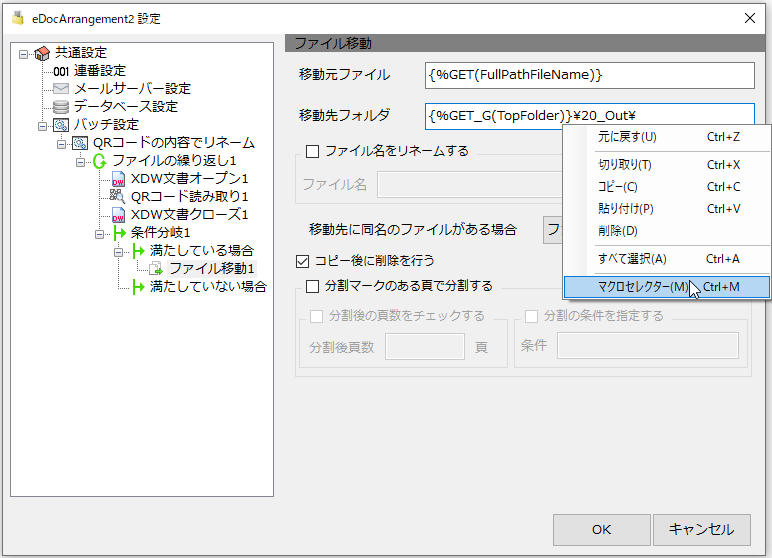The width and height of the screenshot is (772, 558).
Task: Open the 移動先に同名のファイルがある場合 dropdown
Action: pyautogui.click(x=552, y=230)
